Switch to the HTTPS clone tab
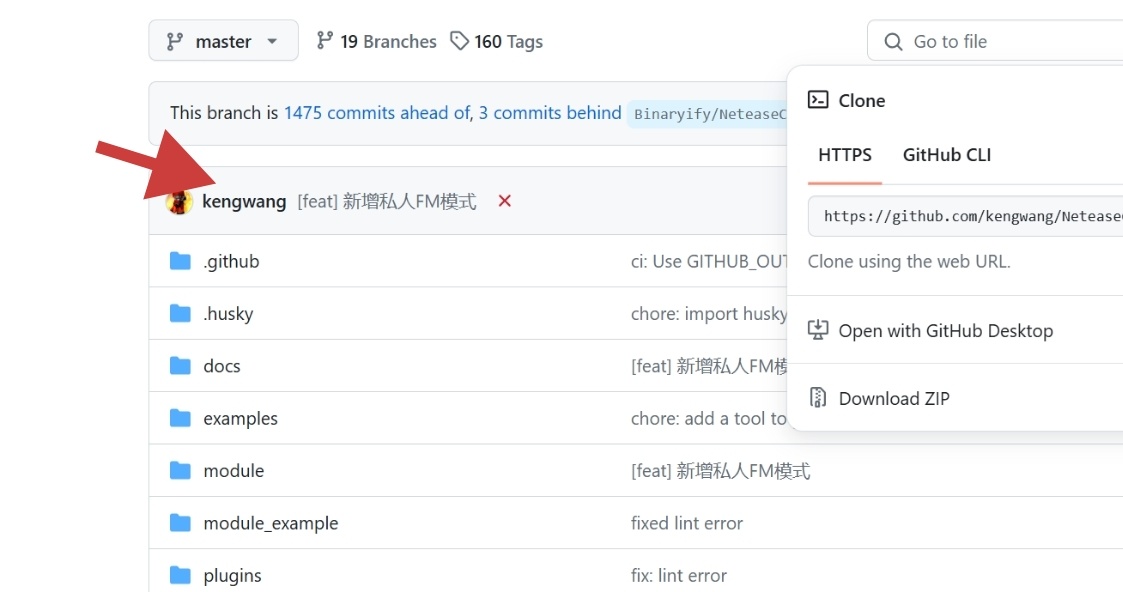The height and width of the screenshot is (592, 1123). click(845, 155)
